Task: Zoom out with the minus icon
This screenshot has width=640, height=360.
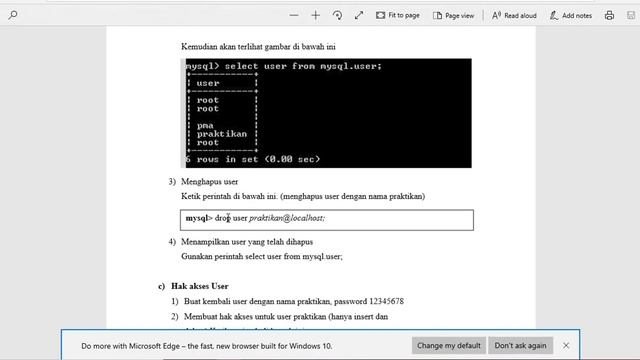Action: [x=294, y=16]
